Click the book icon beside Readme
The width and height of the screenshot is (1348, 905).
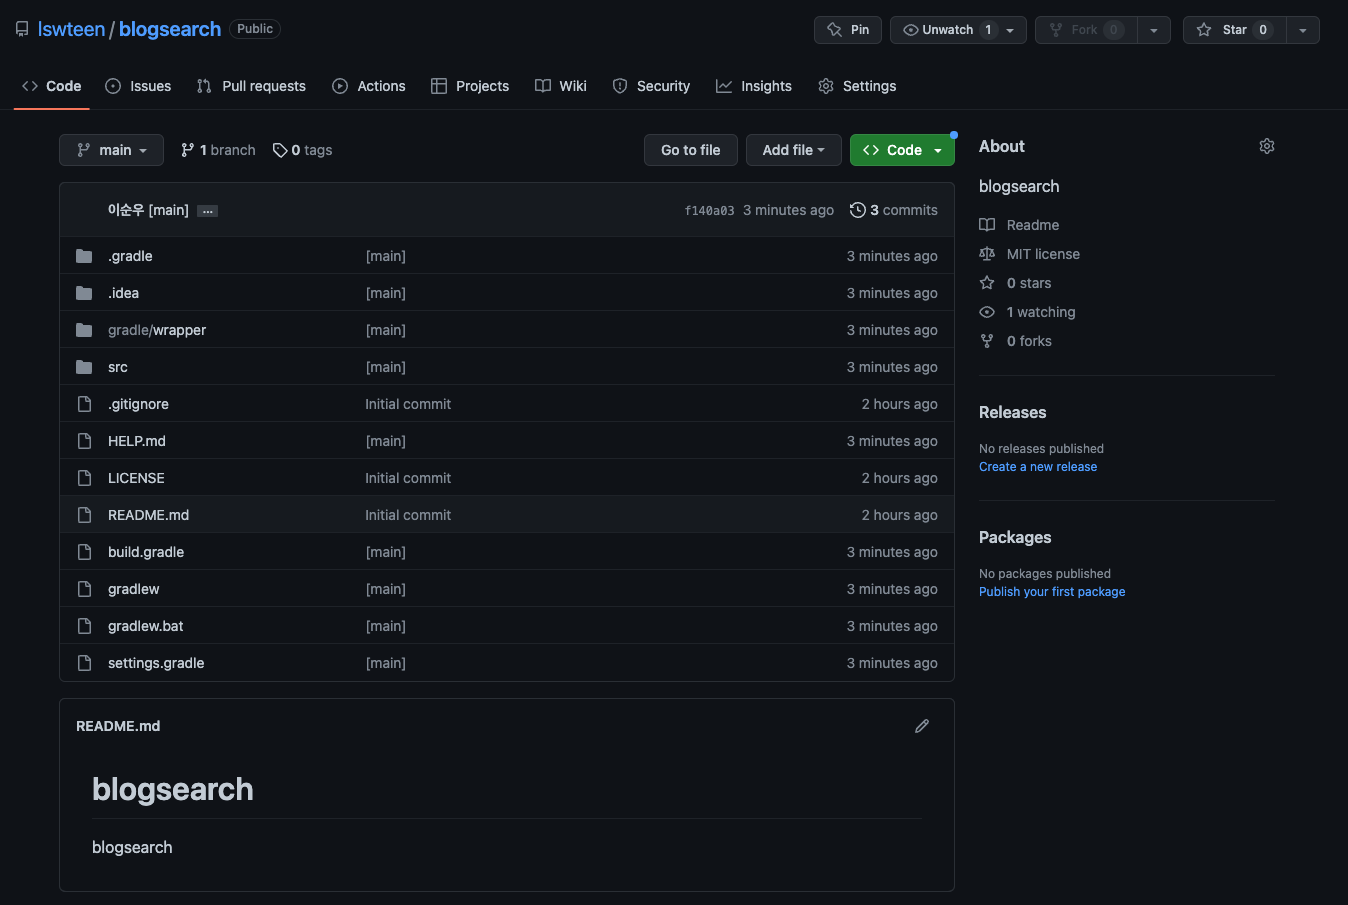tap(987, 225)
